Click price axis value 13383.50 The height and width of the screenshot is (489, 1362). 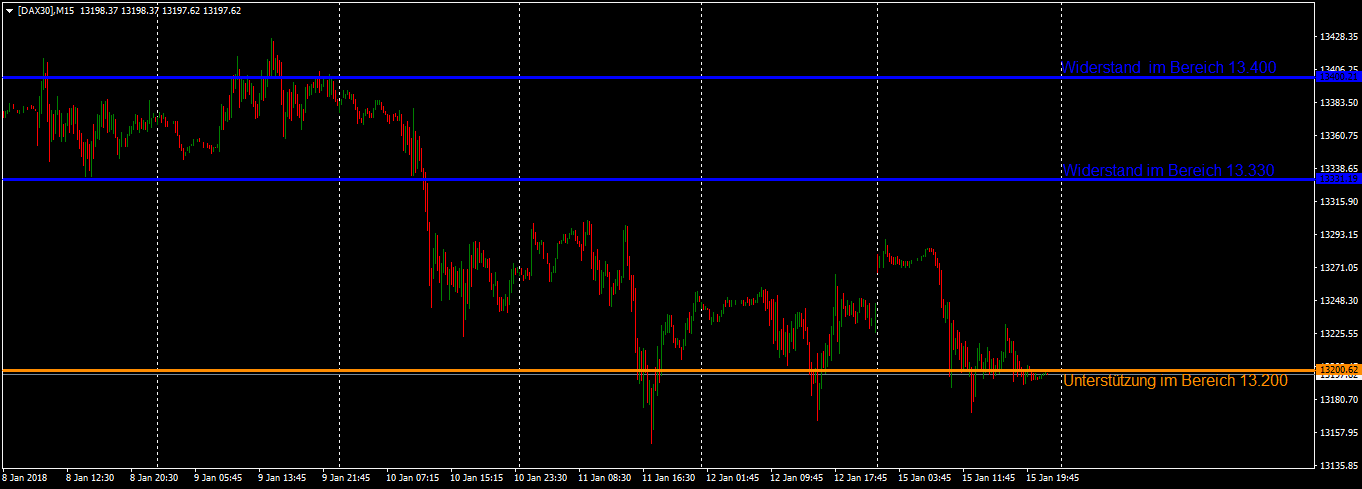[1339, 103]
